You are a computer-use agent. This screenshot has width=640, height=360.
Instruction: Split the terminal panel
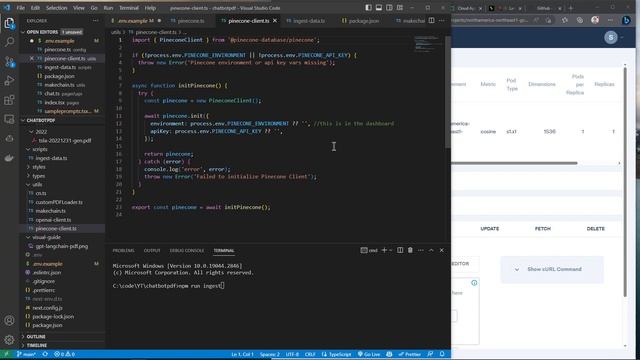click(x=400, y=250)
